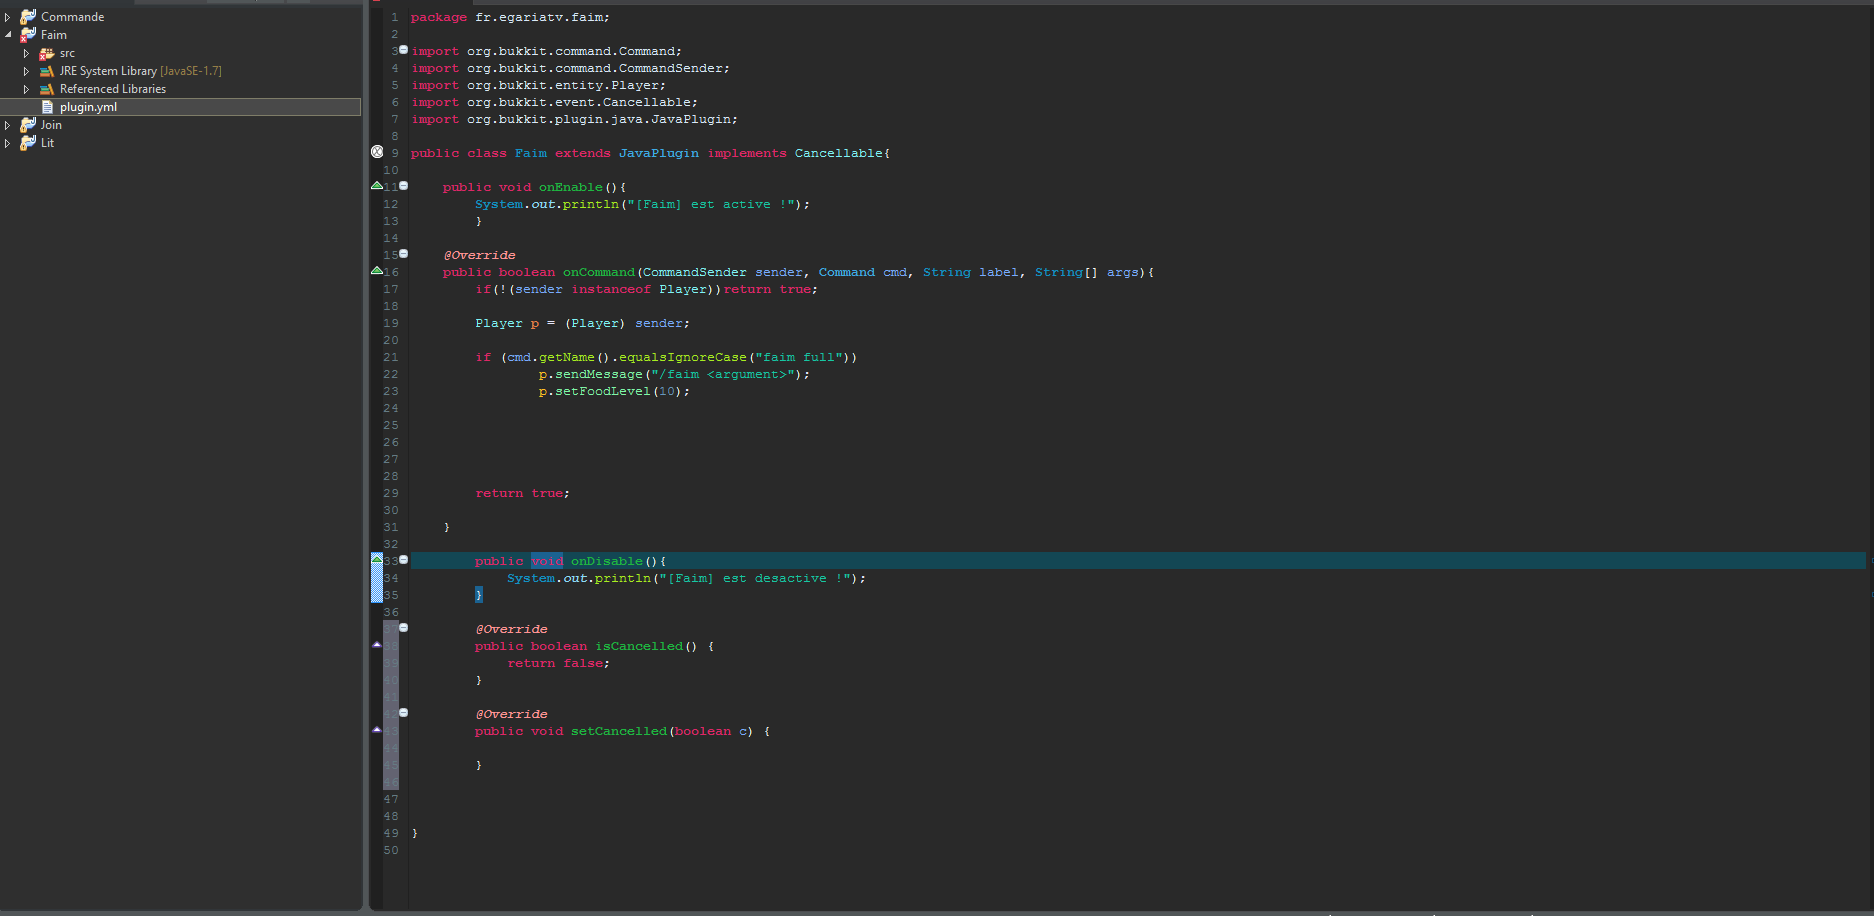Click the import org.bukkit.entity.Player line
The height and width of the screenshot is (916, 1874).
(x=538, y=85)
